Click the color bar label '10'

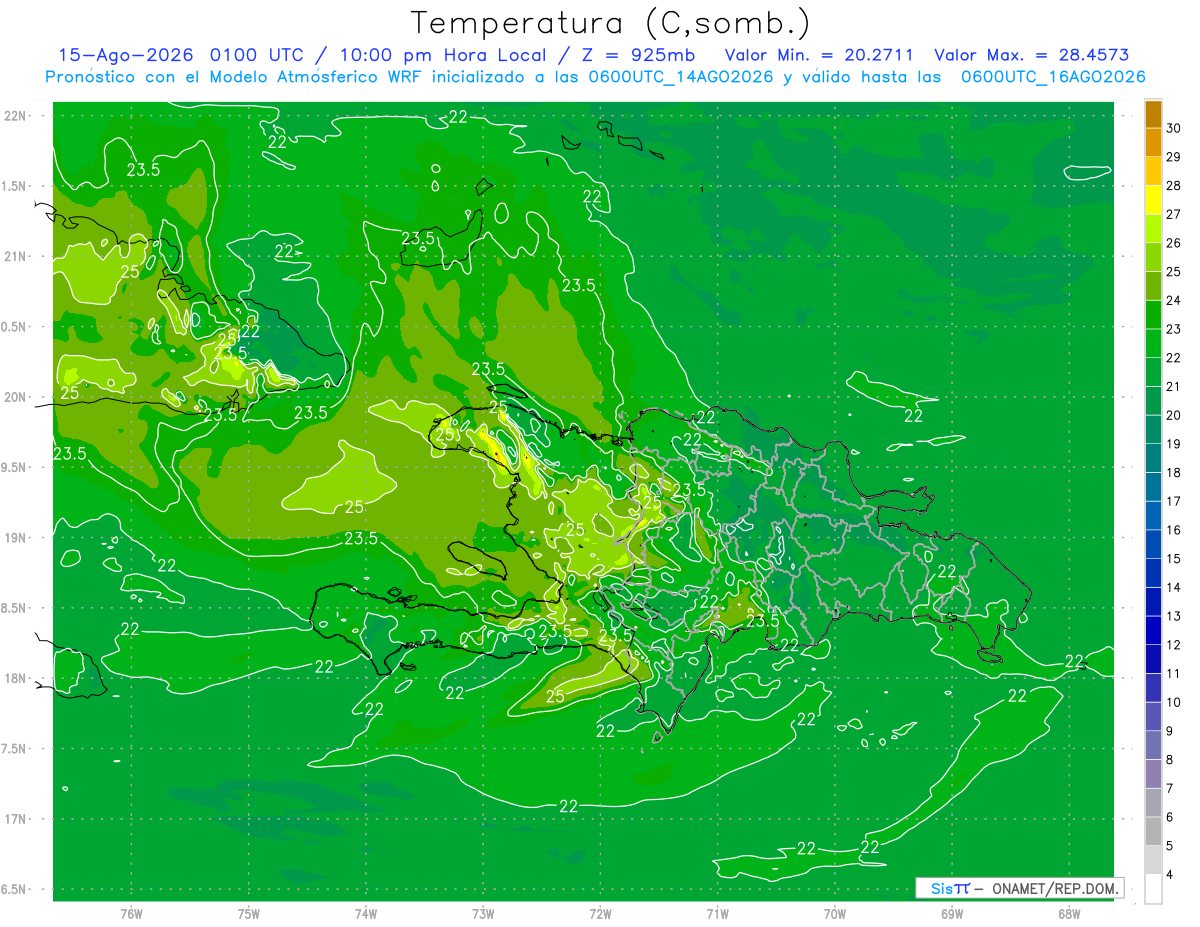pos(1174,703)
